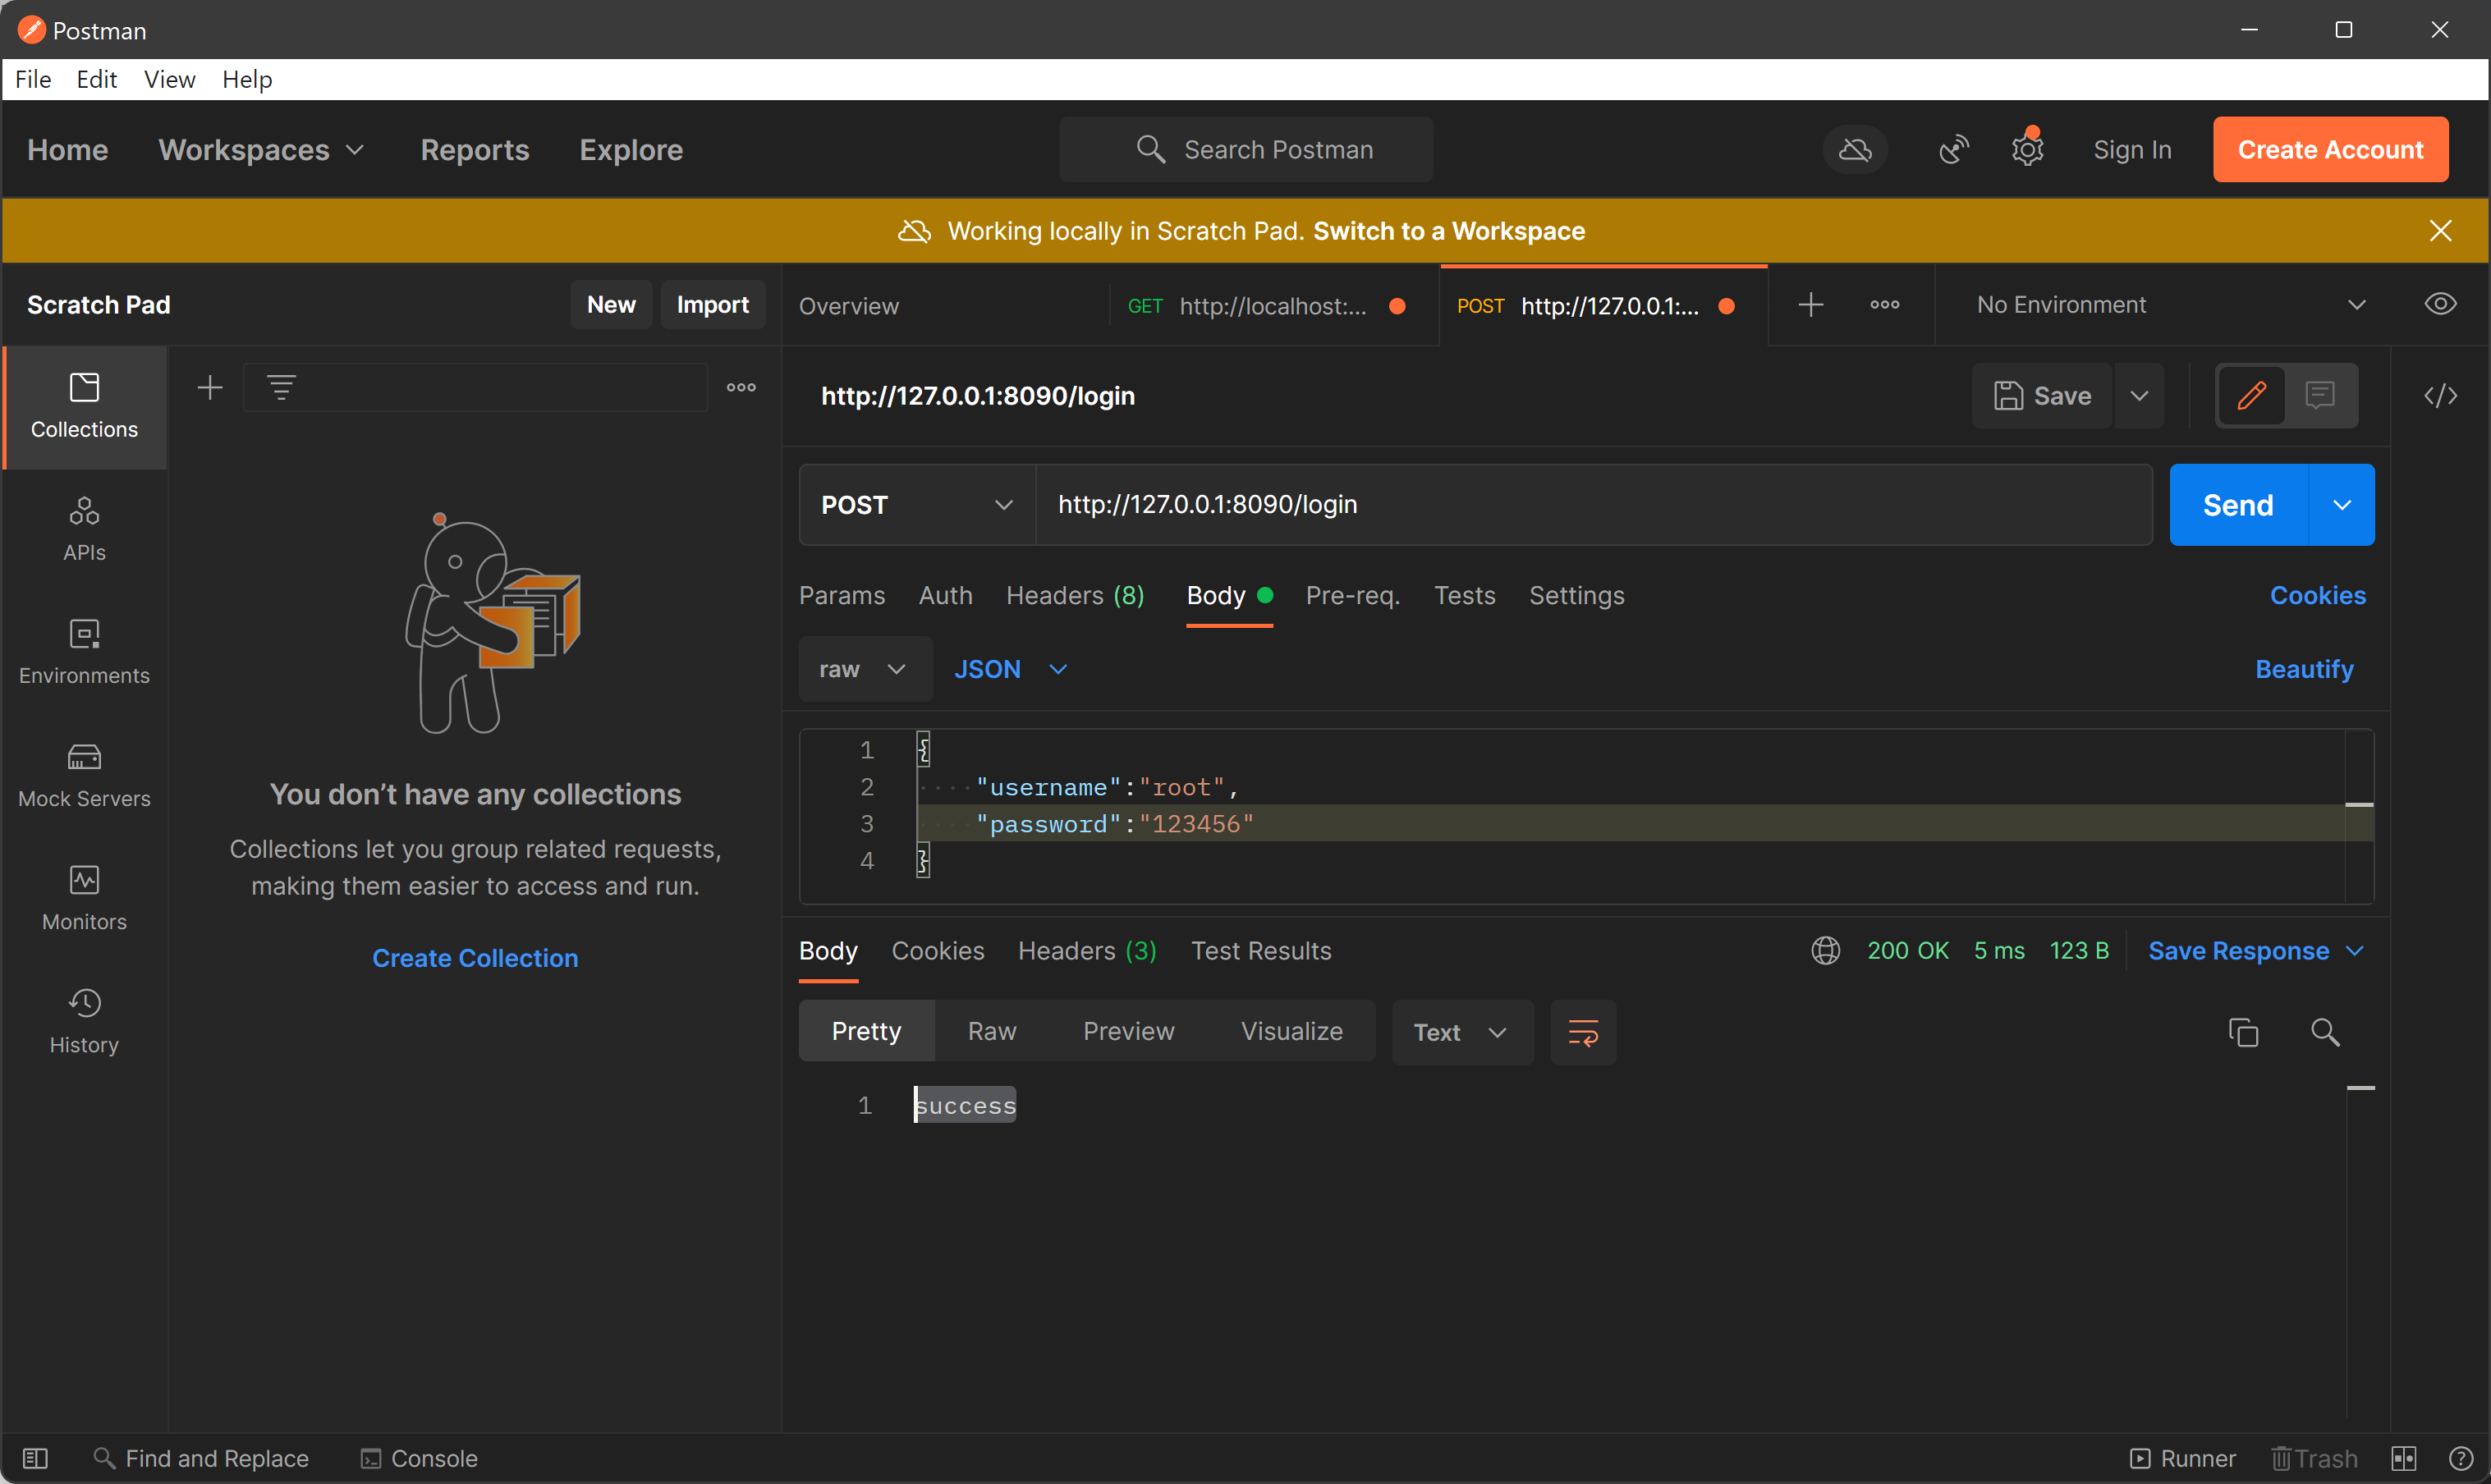
Task: Open the help question mark icon
Action: pyautogui.click(x=2461, y=1459)
